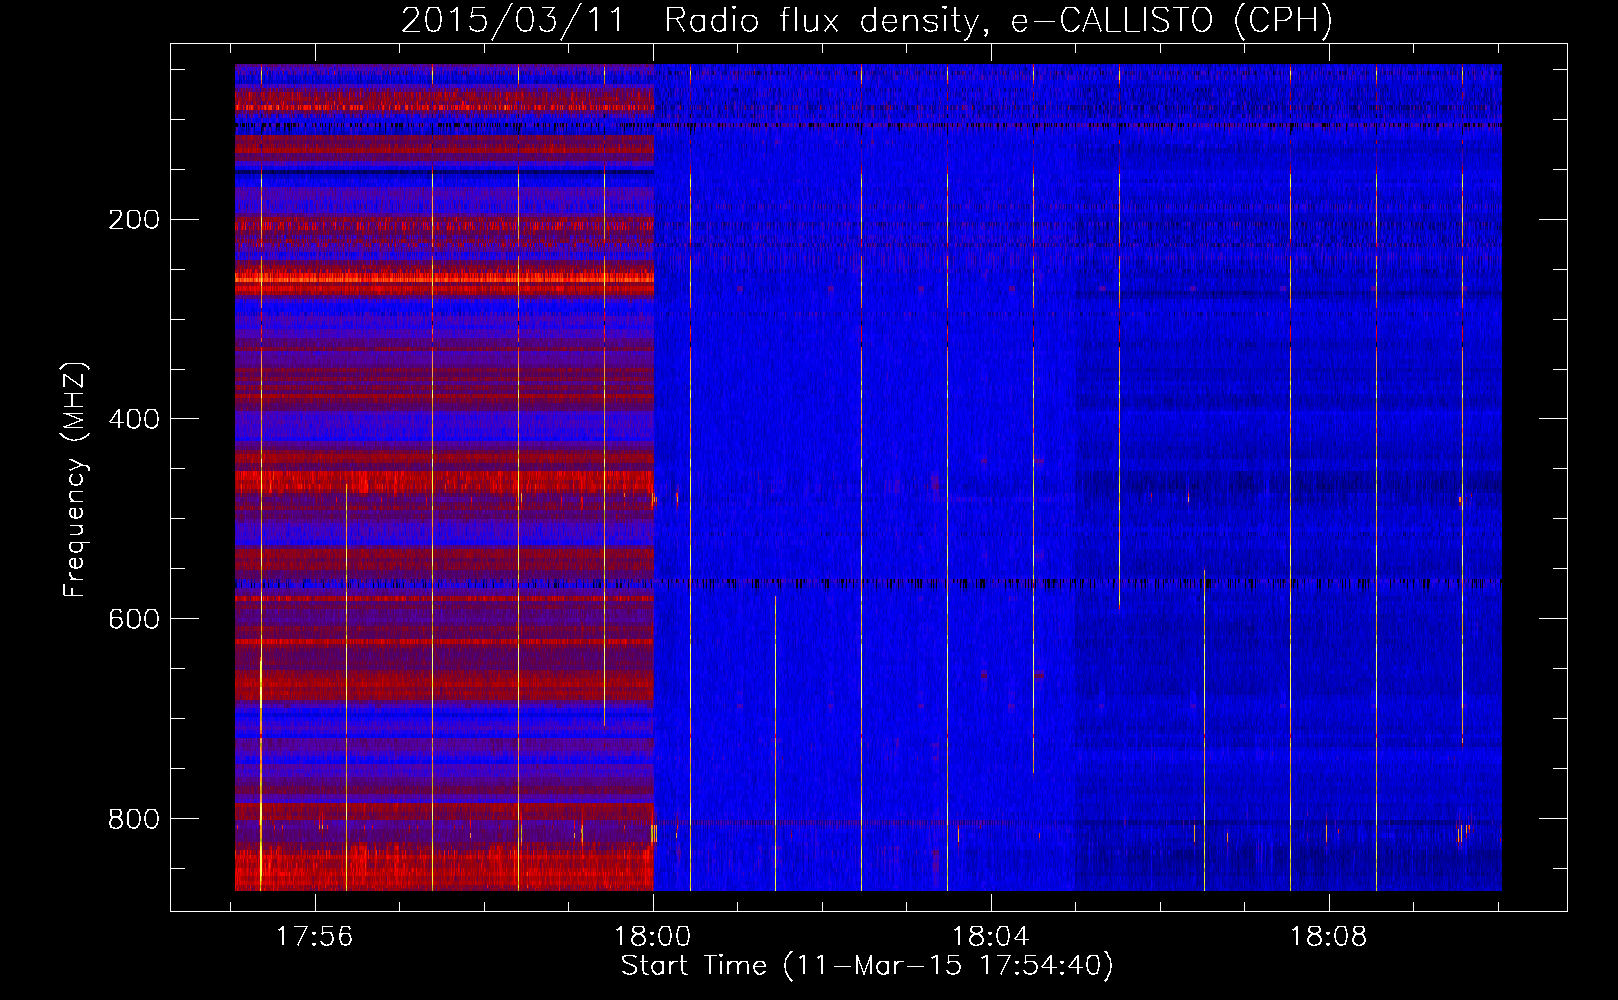Click the '18:00' time tick label
This screenshot has height=1000, width=1618.
pyautogui.click(x=653, y=937)
